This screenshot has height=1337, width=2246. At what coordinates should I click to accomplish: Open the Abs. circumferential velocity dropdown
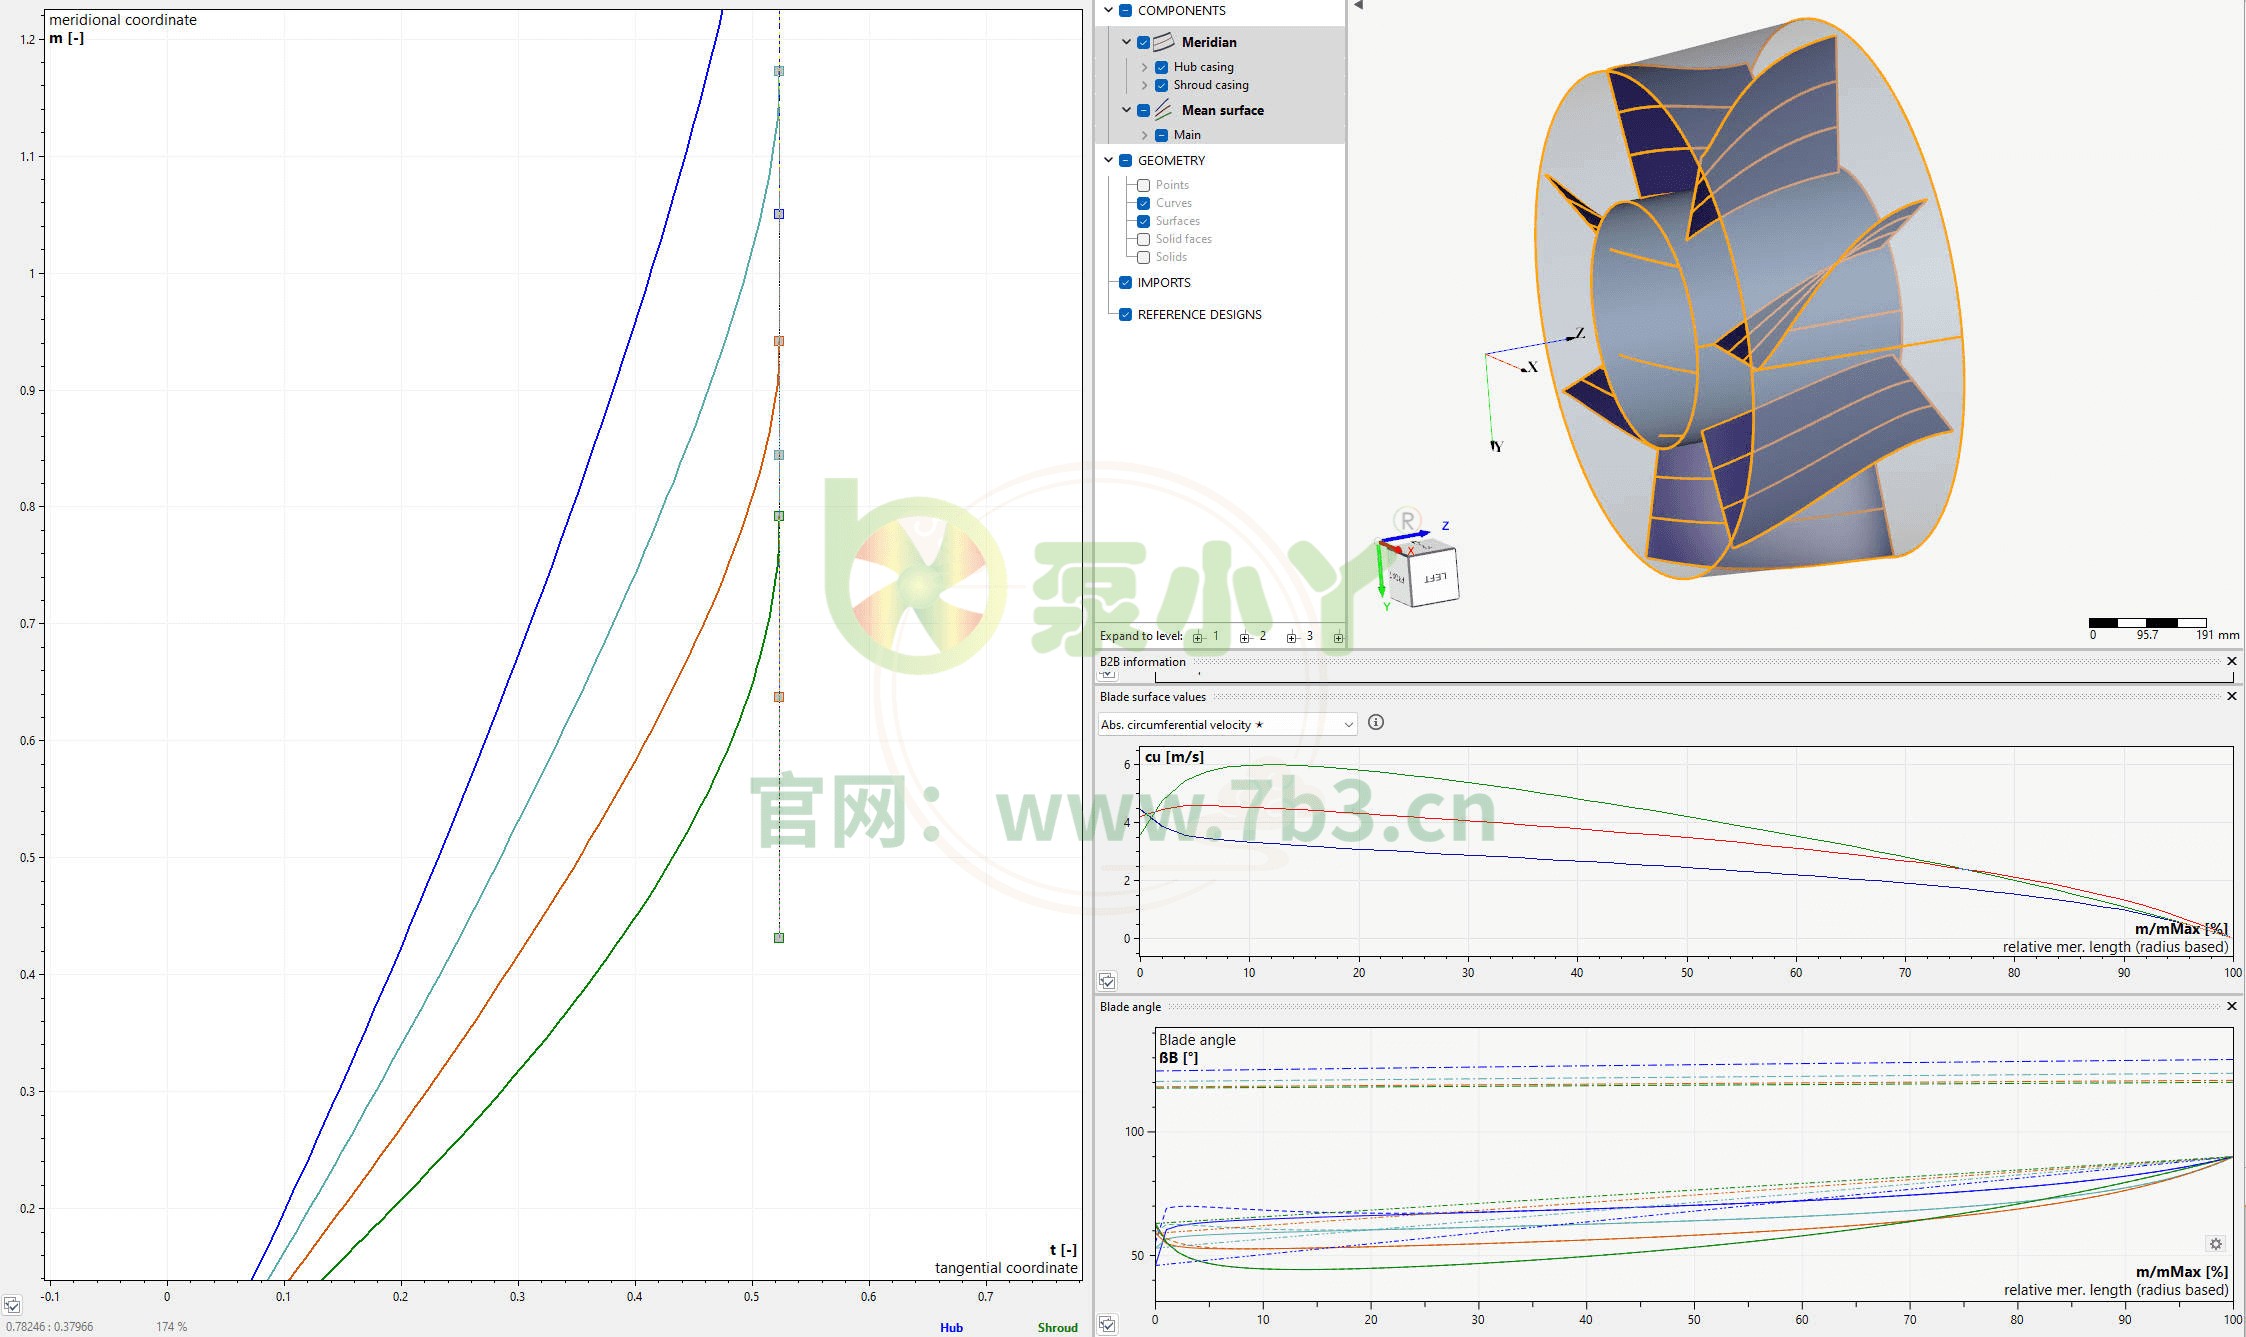pyautogui.click(x=1348, y=723)
